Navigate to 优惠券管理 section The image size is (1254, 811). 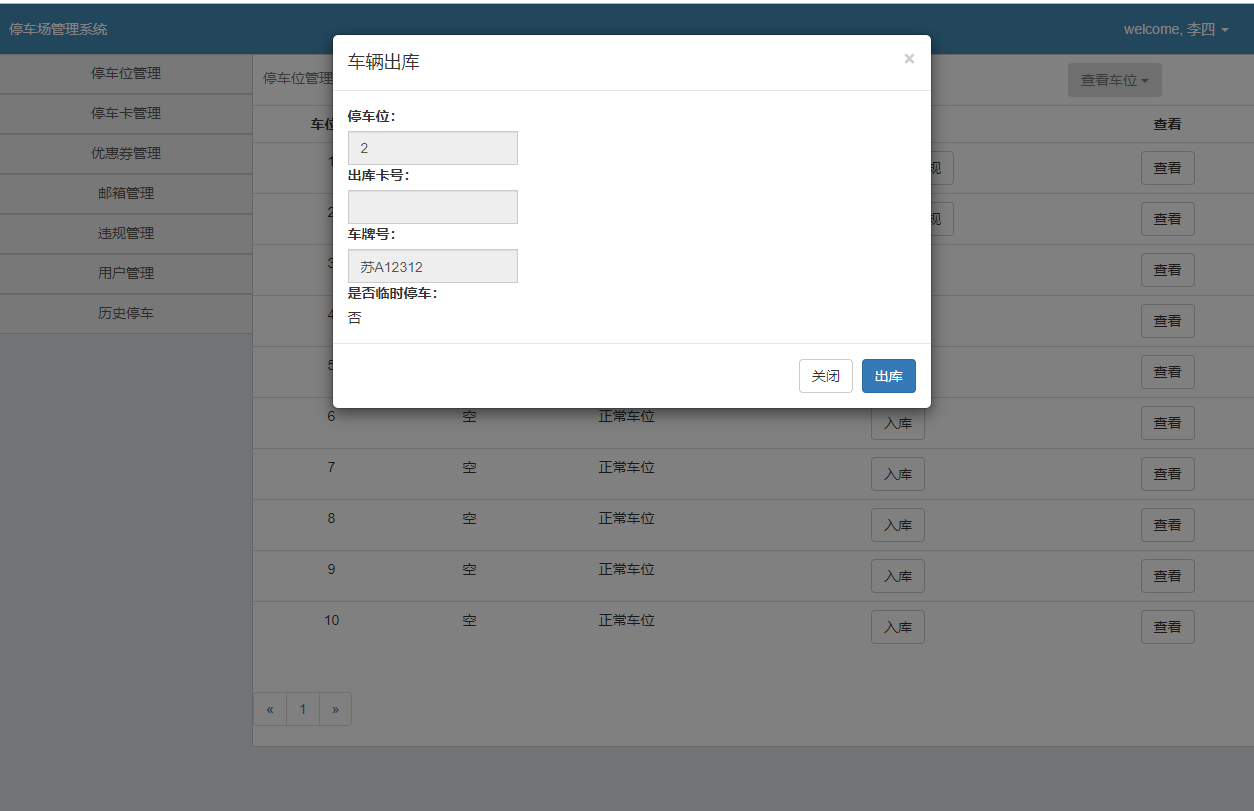[x=126, y=153]
